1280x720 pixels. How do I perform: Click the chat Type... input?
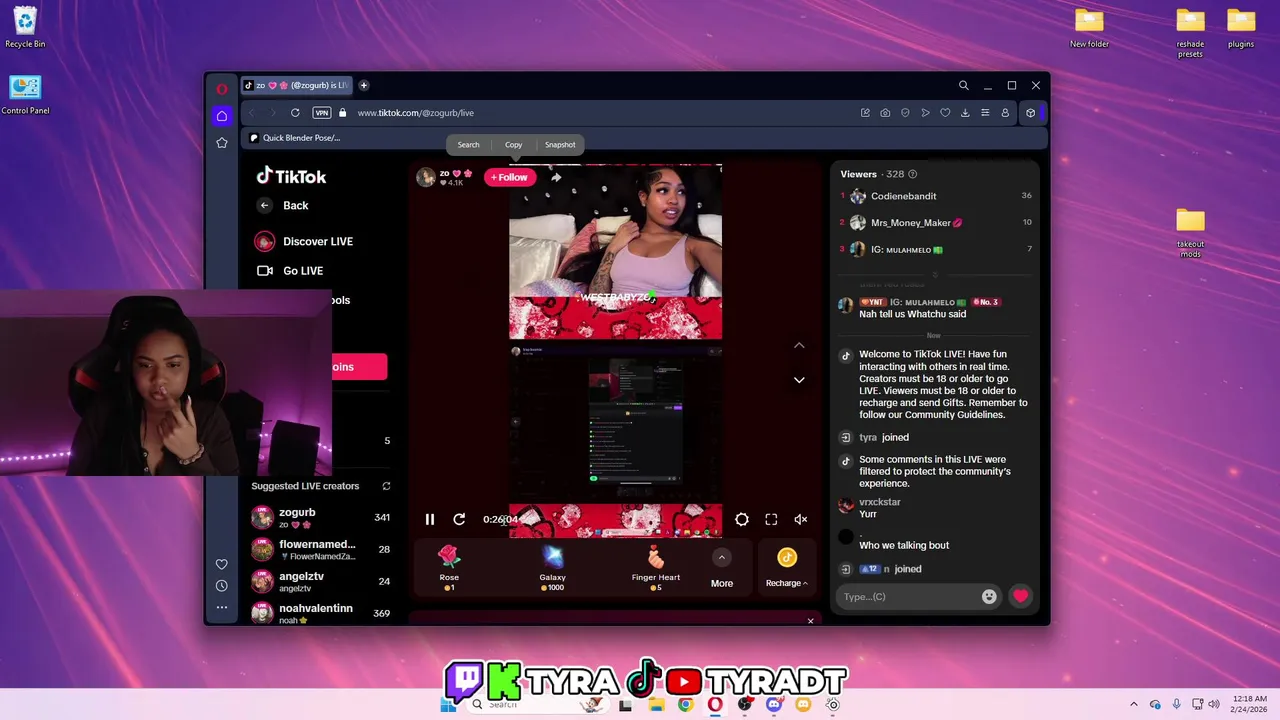pyautogui.click(x=908, y=597)
